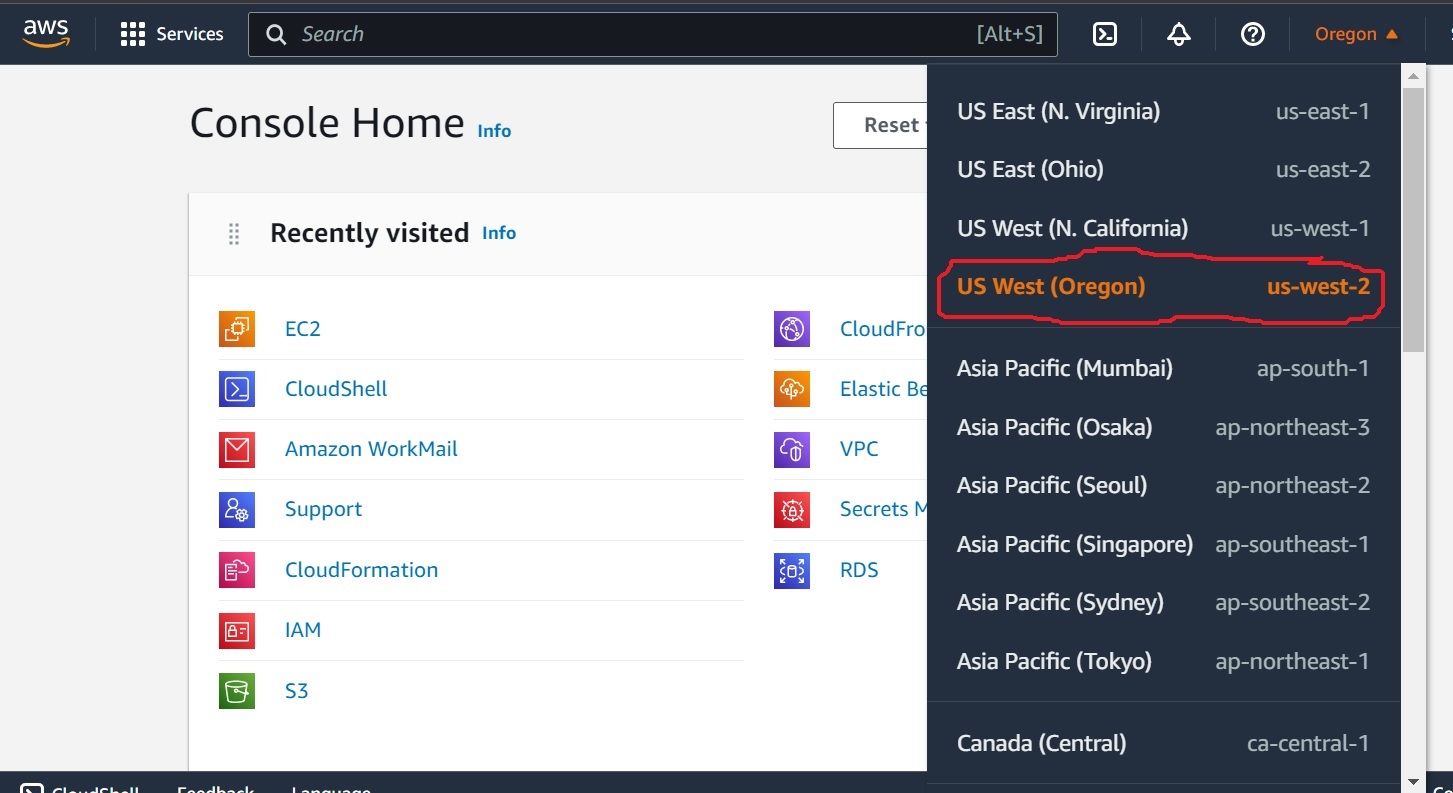This screenshot has width=1453, height=793.
Task: Select Asia Pacific (Mumbai) region
Action: tap(1163, 368)
